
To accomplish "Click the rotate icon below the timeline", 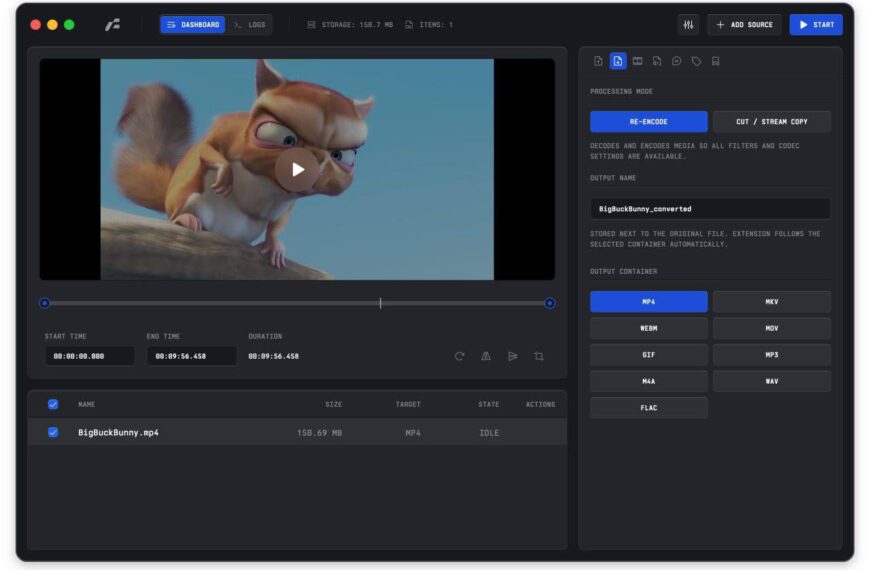I will [x=459, y=356].
